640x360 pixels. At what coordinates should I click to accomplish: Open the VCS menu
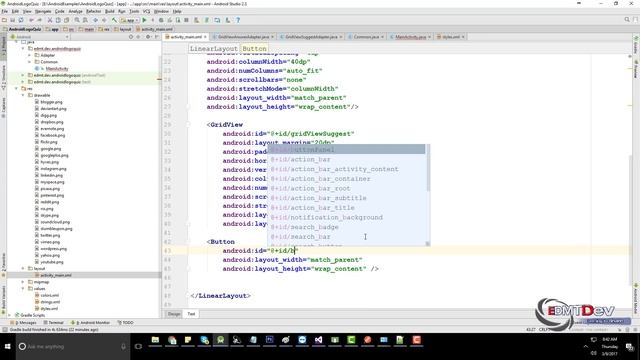point(147,11)
